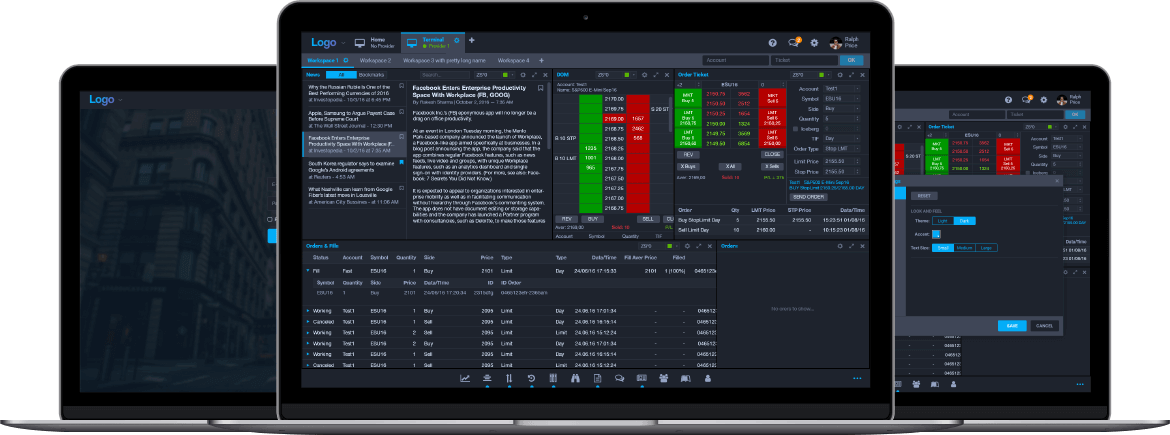Click BUY button at the DOM panel bottom
The height and width of the screenshot is (435, 1170).
tap(591, 219)
